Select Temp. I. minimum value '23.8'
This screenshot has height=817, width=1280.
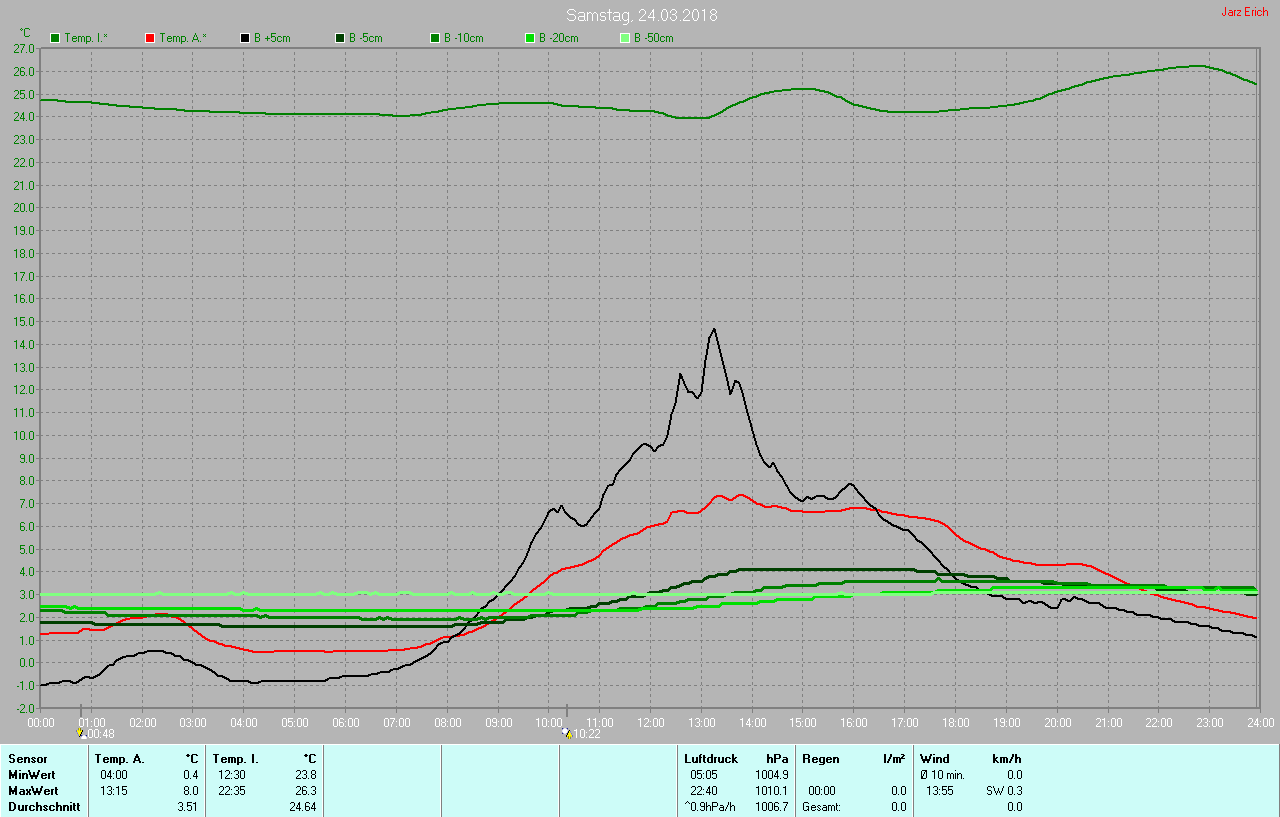pos(305,775)
